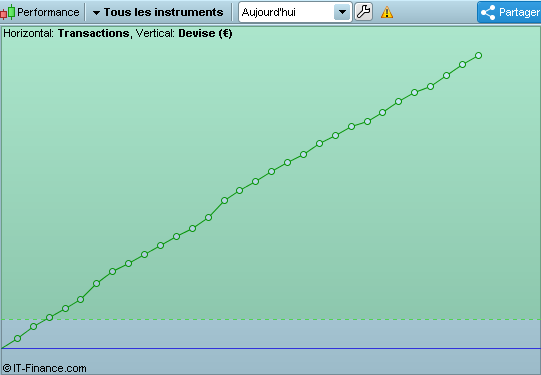Select the first data point on curve

(18, 338)
